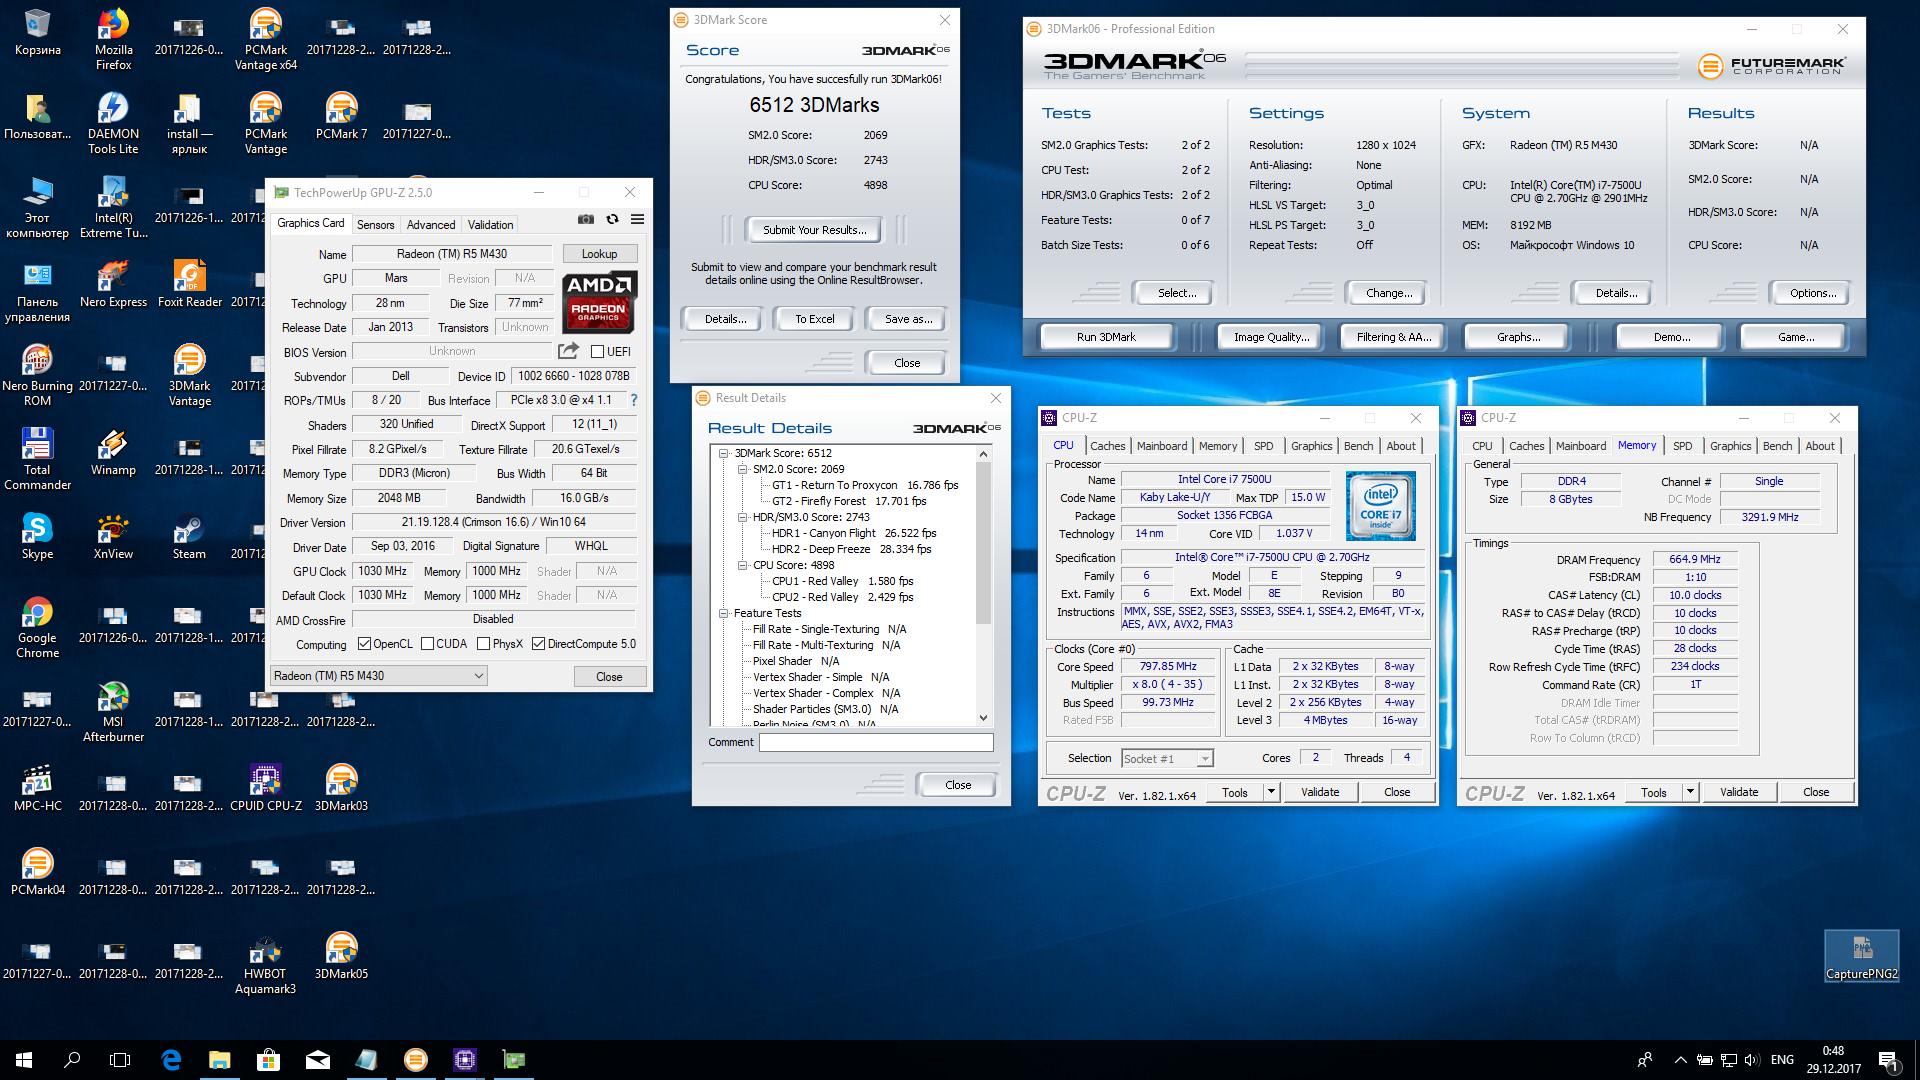Viewport: 1920px width, 1080px height.
Task: Open SPD tab in right CPU-Z
Action: pos(1683,446)
